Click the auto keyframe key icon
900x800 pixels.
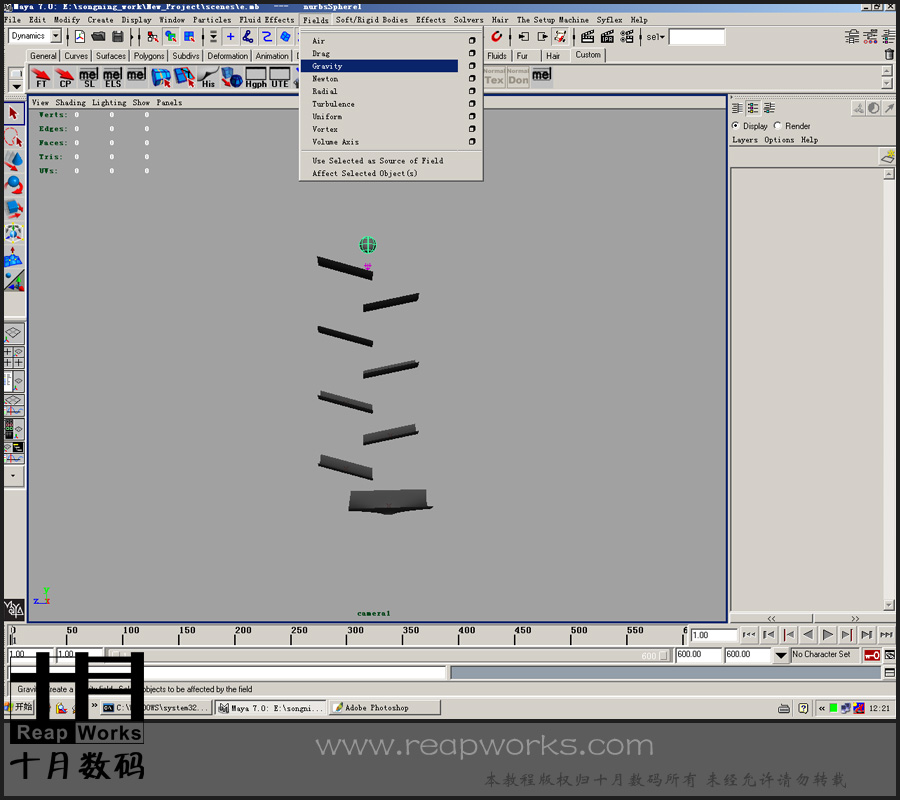pos(872,655)
